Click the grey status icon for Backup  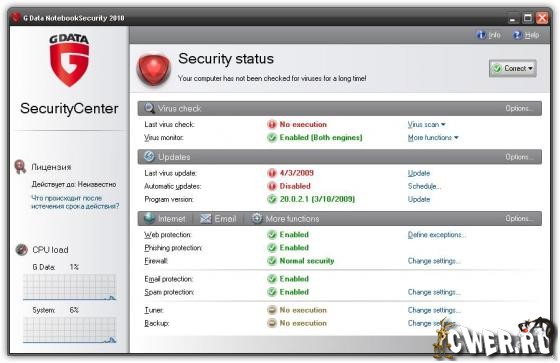pos(272,323)
